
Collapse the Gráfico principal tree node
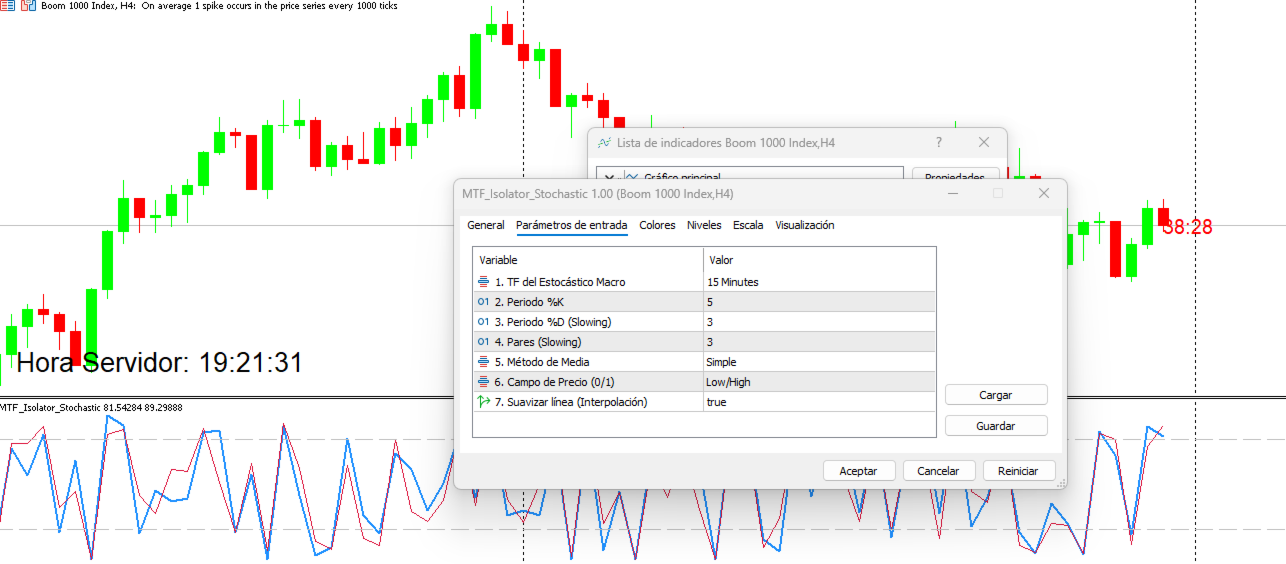click(x=610, y=177)
